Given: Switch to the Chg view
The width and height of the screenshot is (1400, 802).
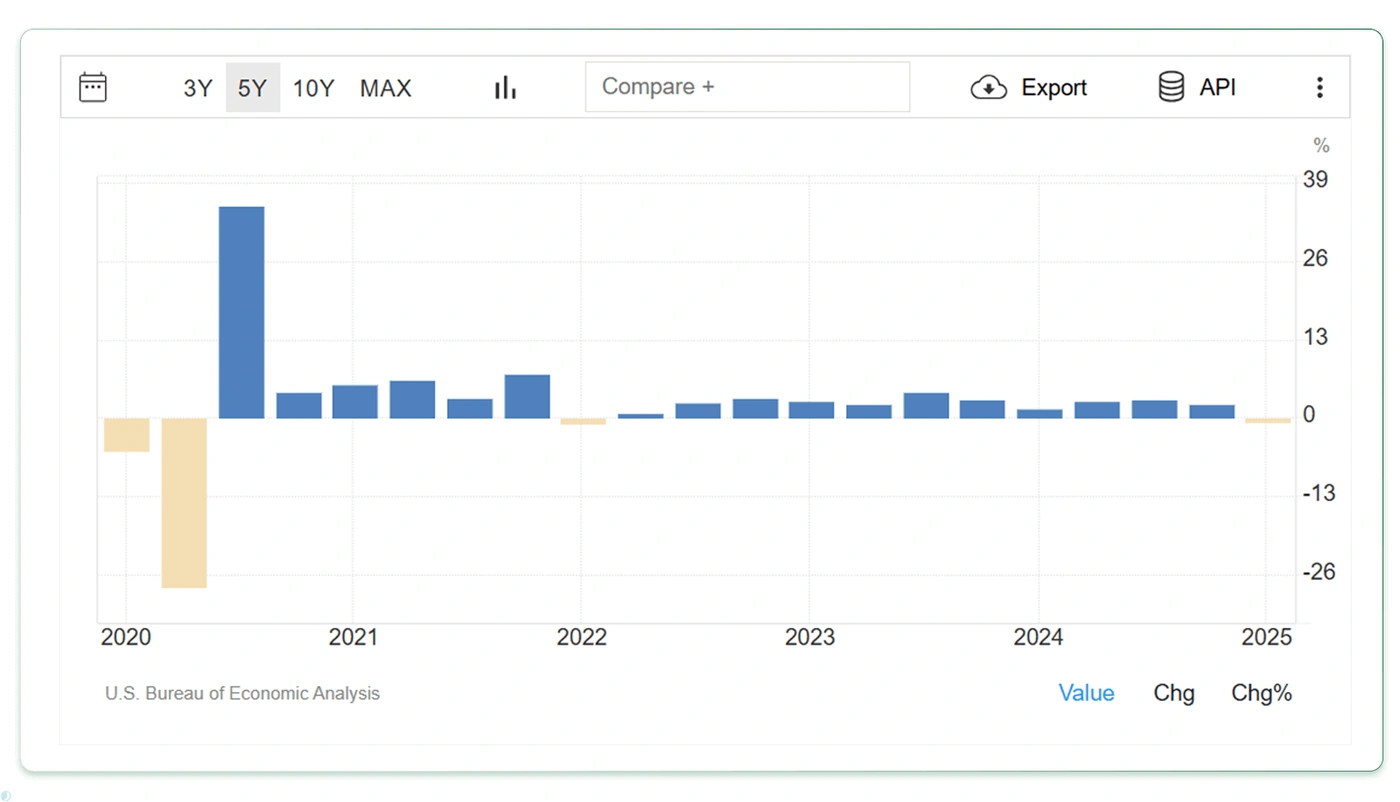Looking at the screenshot, I should click(x=1173, y=693).
